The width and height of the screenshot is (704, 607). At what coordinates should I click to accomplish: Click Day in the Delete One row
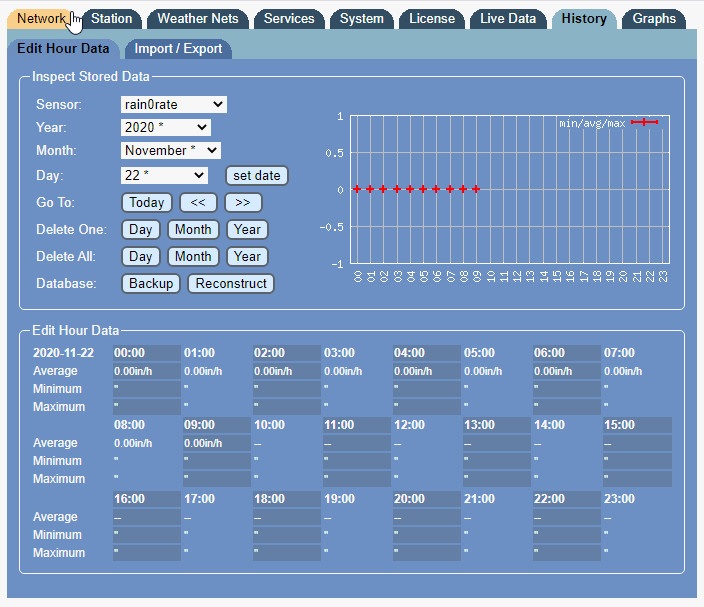pyautogui.click(x=141, y=229)
